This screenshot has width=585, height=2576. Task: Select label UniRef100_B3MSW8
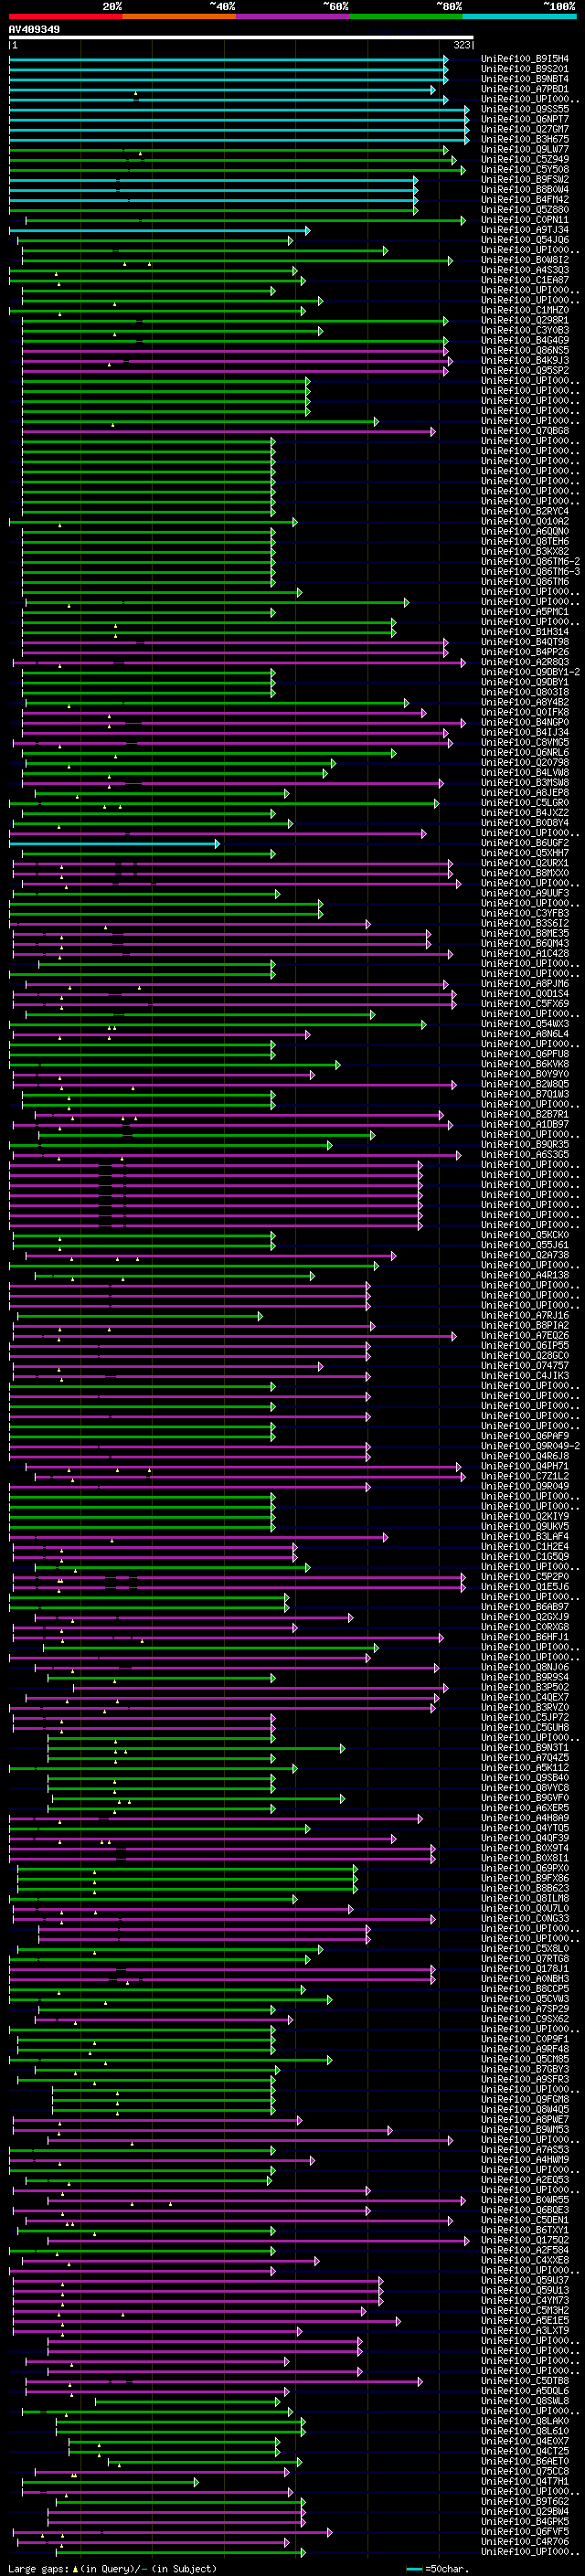(525, 782)
